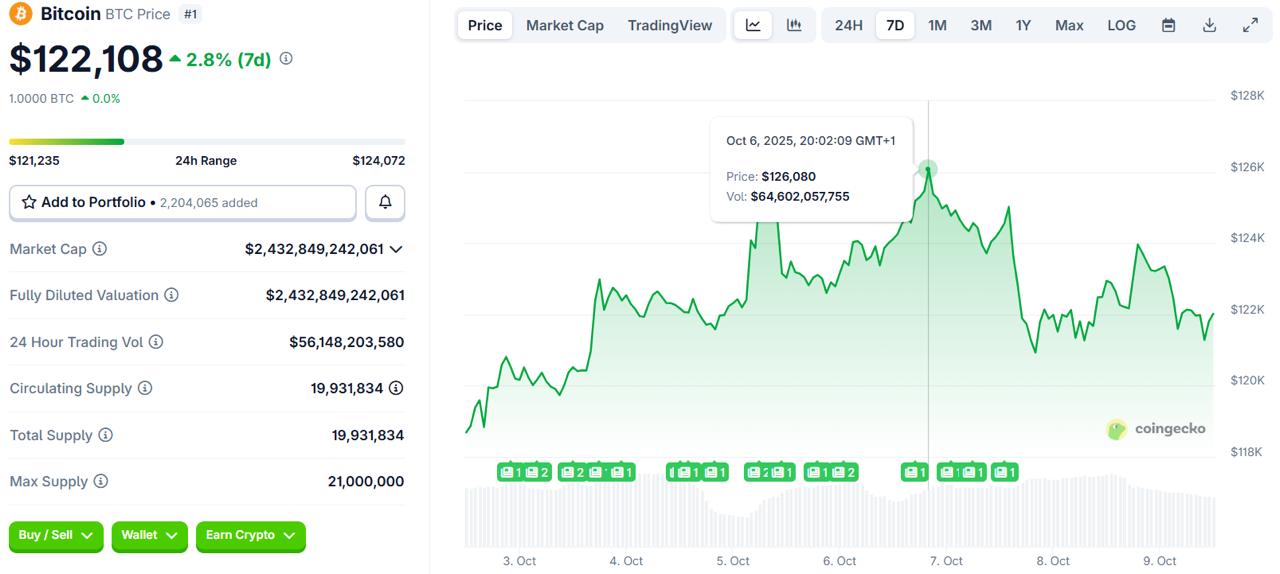Open the Wallet dropdown

[x=149, y=536]
